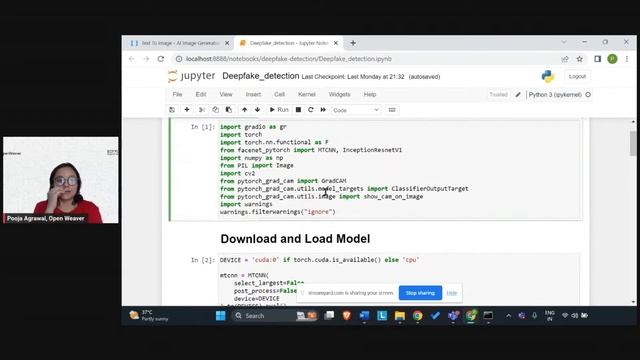Open the command palette keyboard icon

point(392,110)
